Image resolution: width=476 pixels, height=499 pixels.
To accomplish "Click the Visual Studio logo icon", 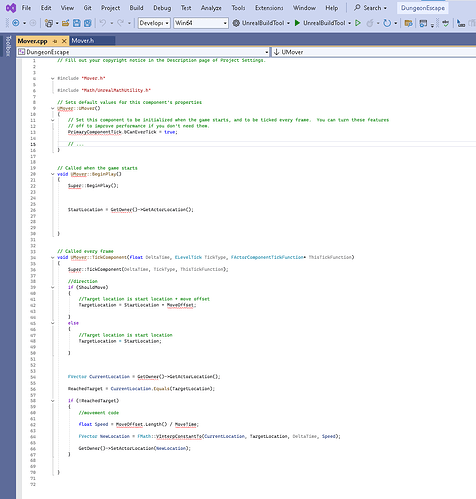I will pos(11,8).
